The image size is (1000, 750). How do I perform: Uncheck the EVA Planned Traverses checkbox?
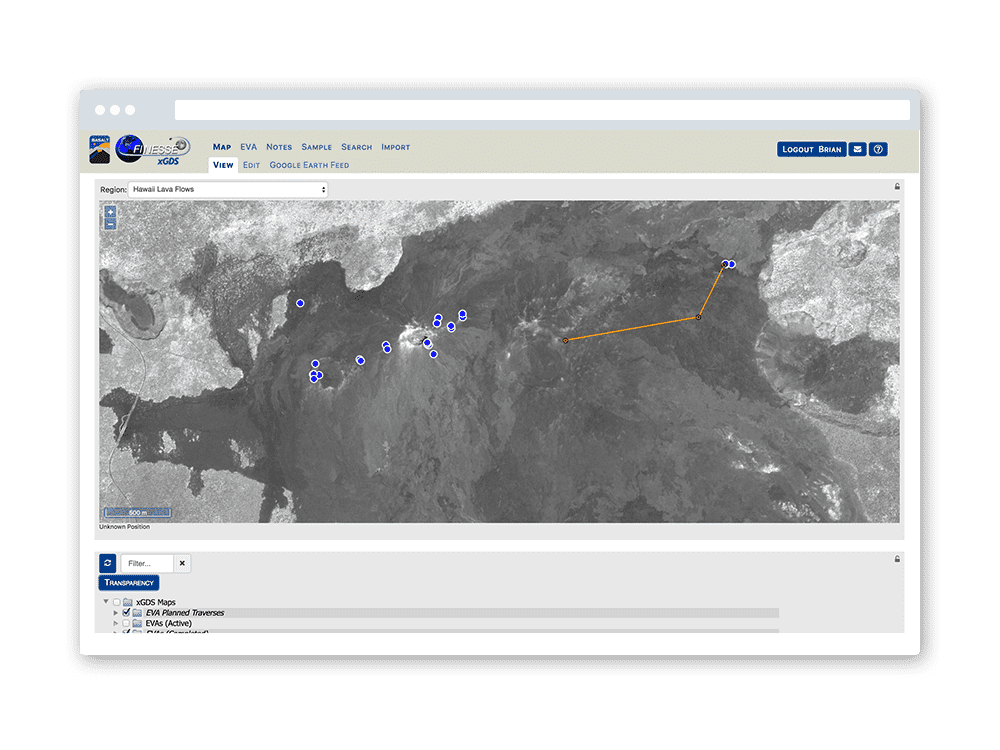[x=126, y=613]
